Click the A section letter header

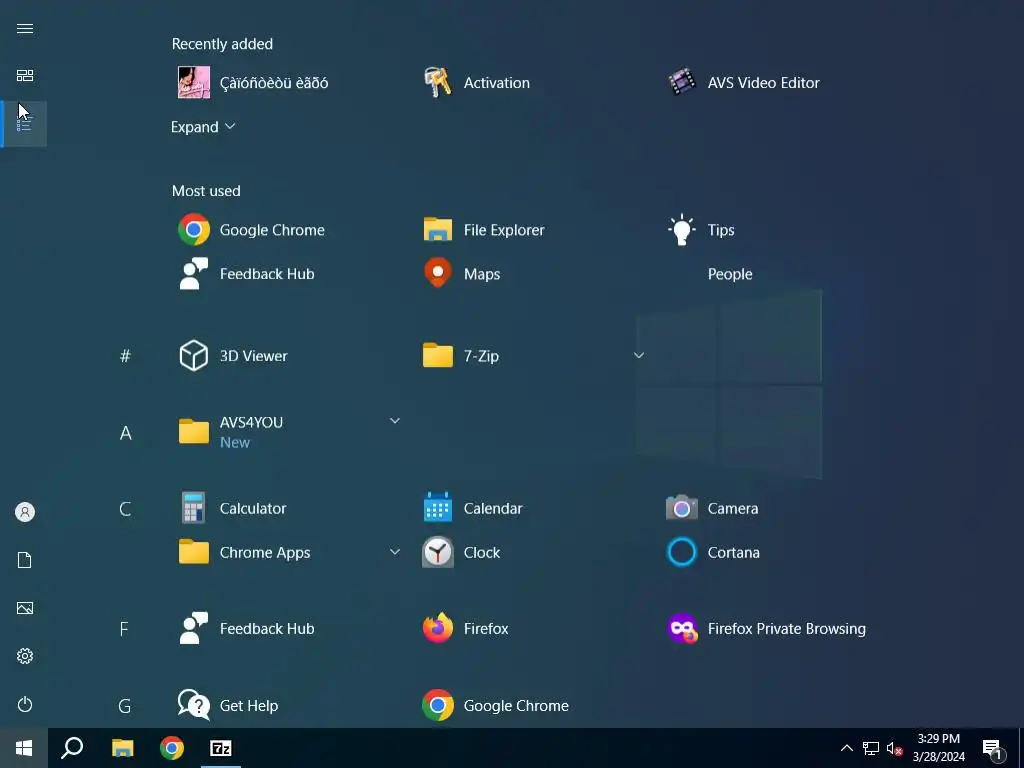click(125, 432)
